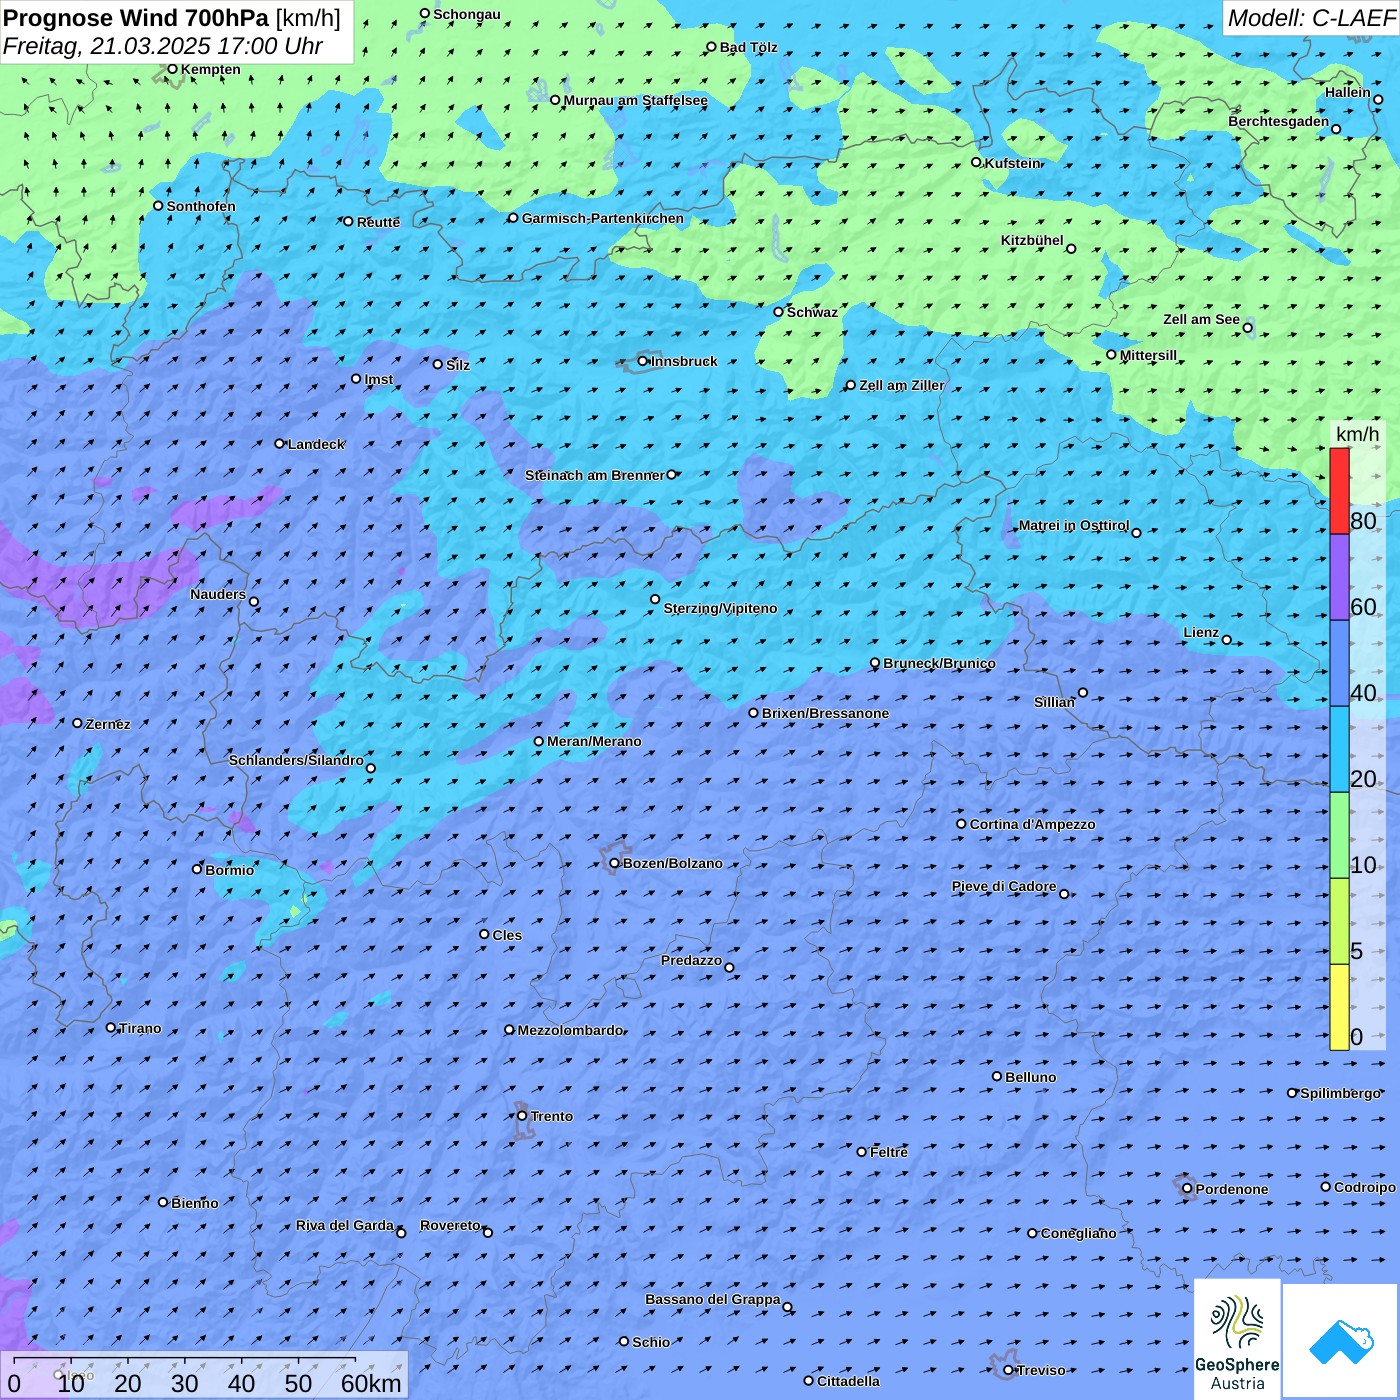Click the Meran/Merano label
Image resolution: width=1400 pixels, height=1400 pixels.
(x=594, y=741)
